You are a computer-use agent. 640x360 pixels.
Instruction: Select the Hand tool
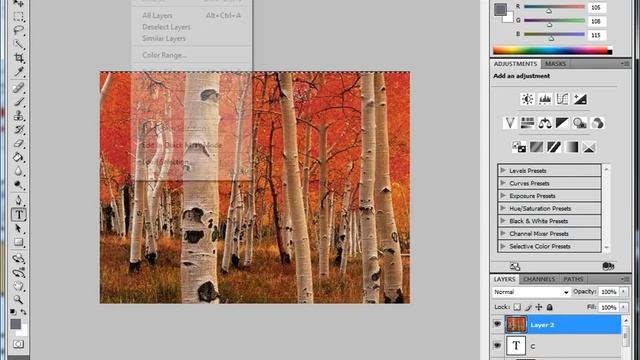(x=18, y=286)
